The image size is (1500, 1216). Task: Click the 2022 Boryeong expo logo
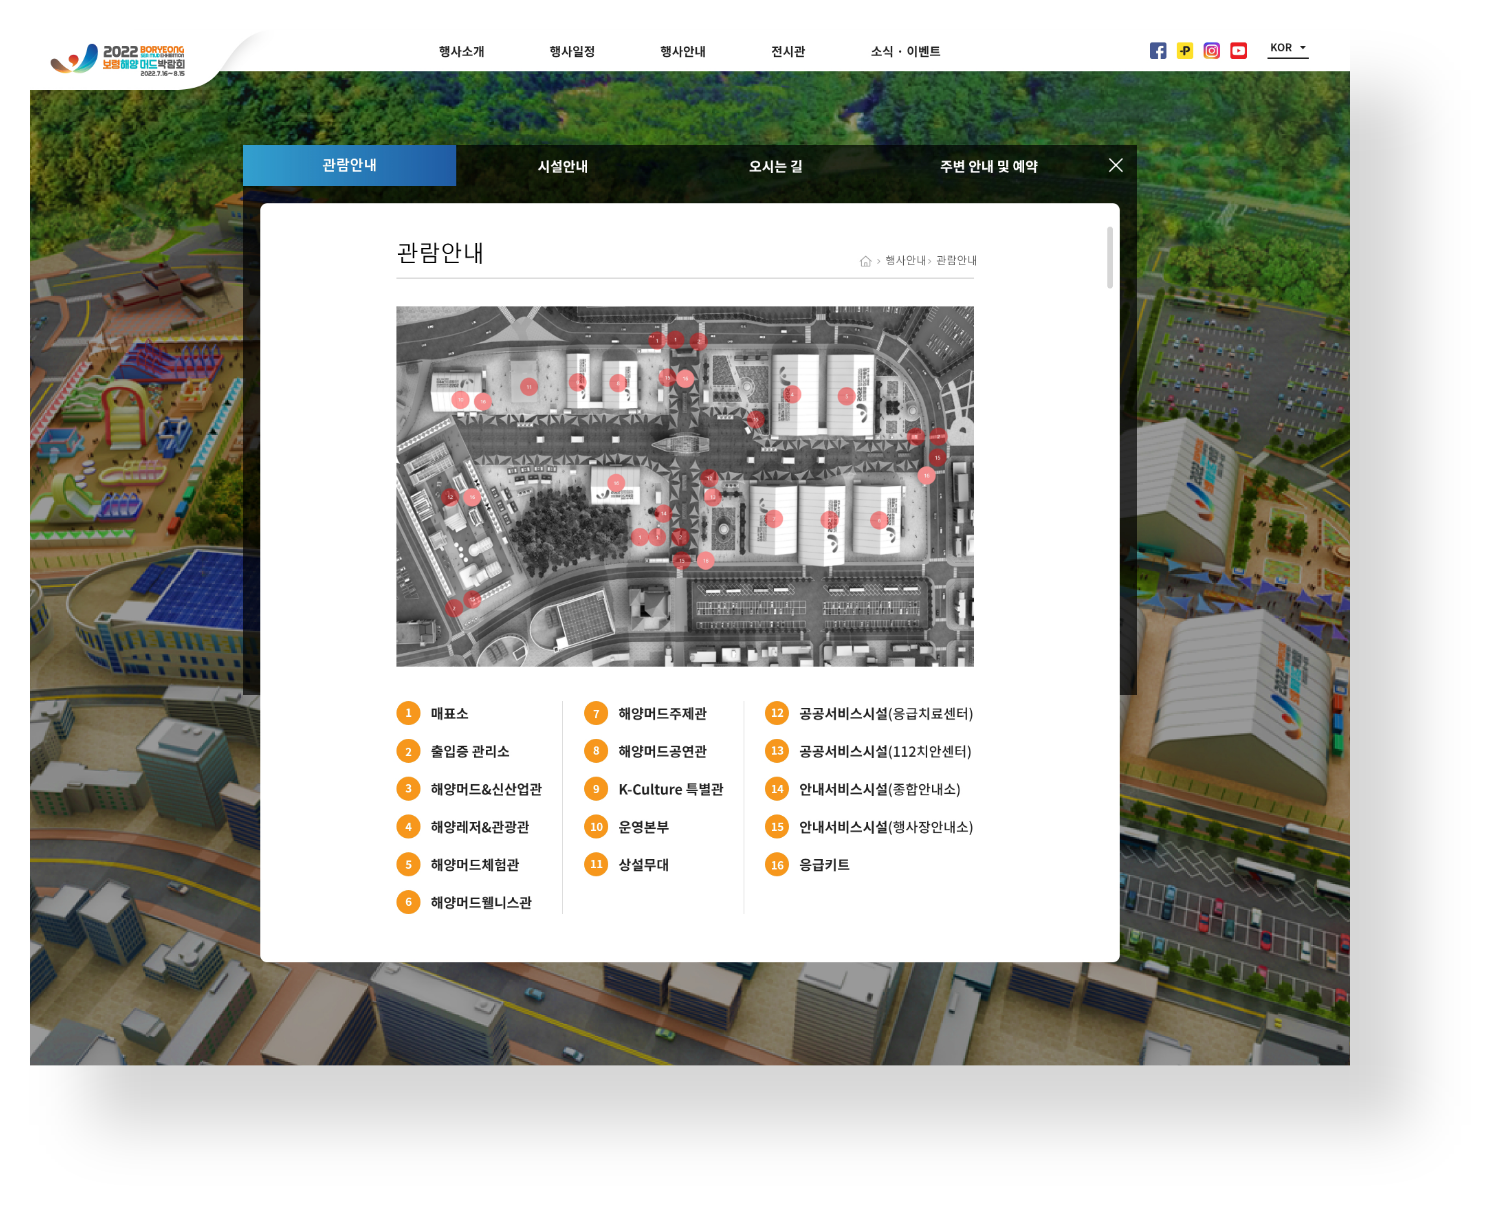click(x=118, y=60)
